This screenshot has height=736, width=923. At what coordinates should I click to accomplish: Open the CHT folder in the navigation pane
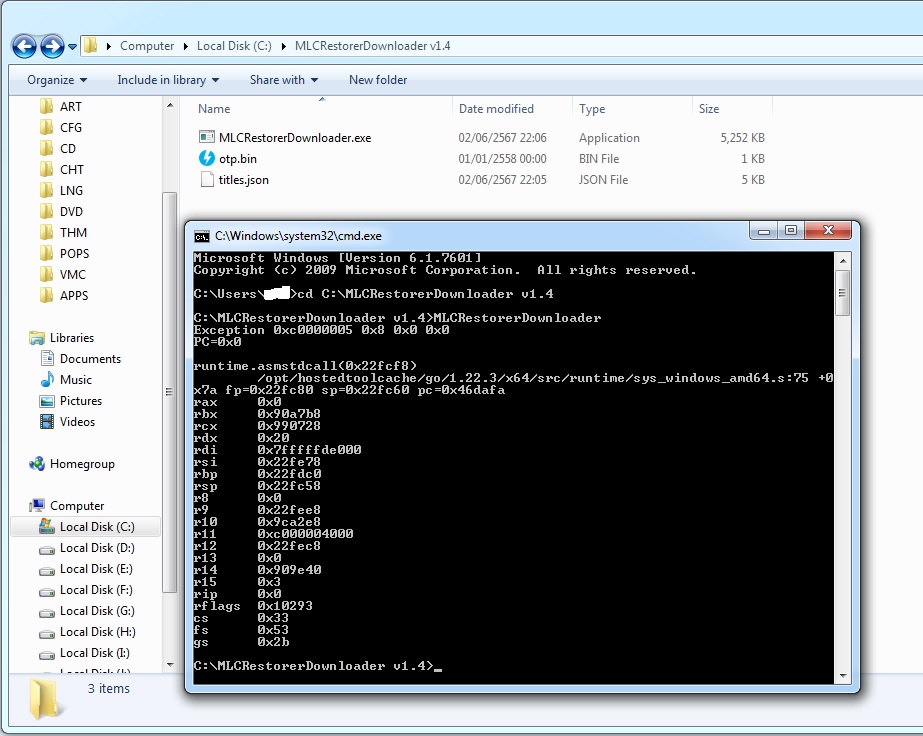72,170
